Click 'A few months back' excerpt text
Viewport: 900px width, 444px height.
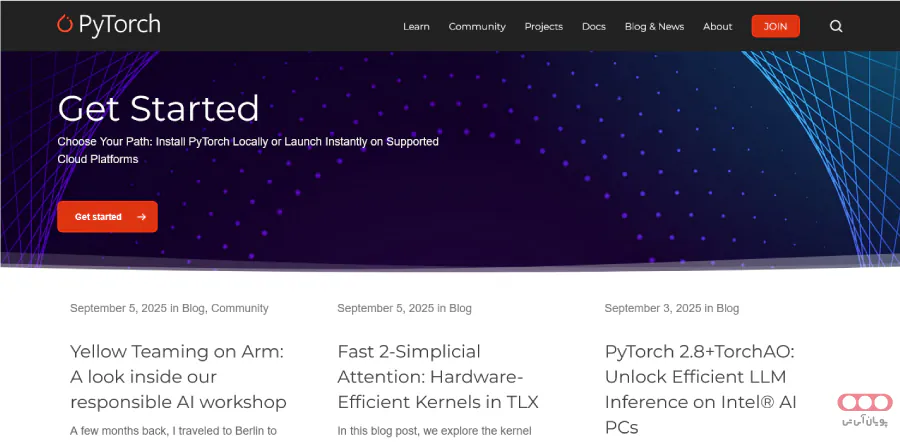173,431
